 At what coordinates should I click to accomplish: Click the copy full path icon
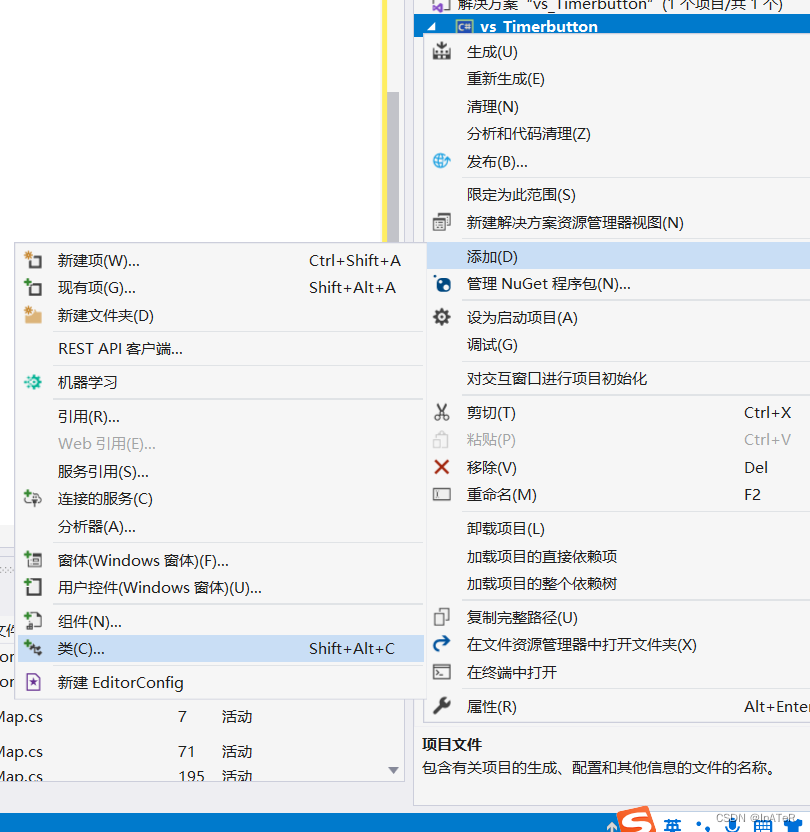pos(441,617)
